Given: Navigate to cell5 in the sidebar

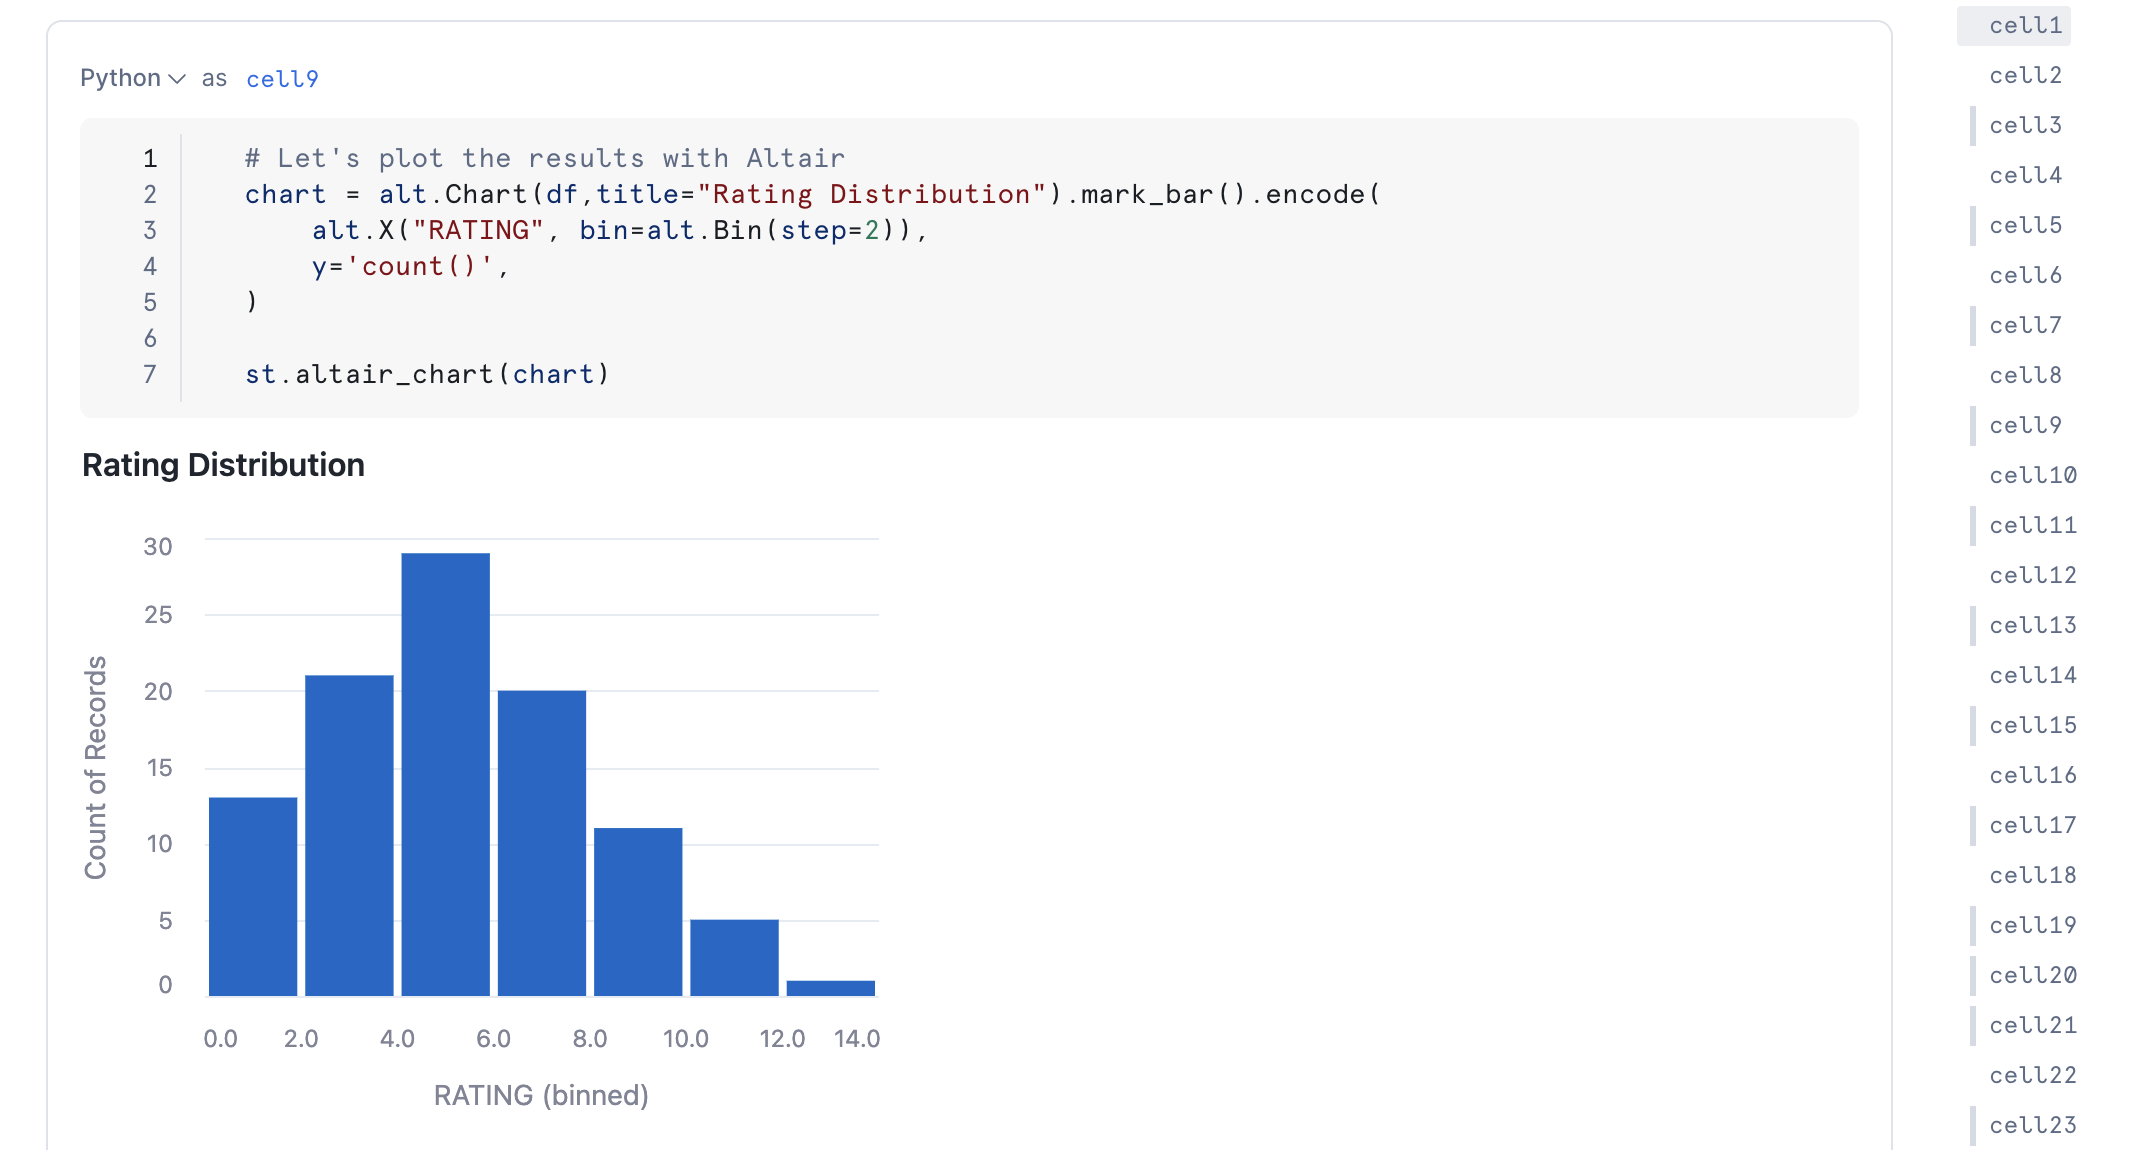Looking at the screenshot, I should coord(2025,225).
